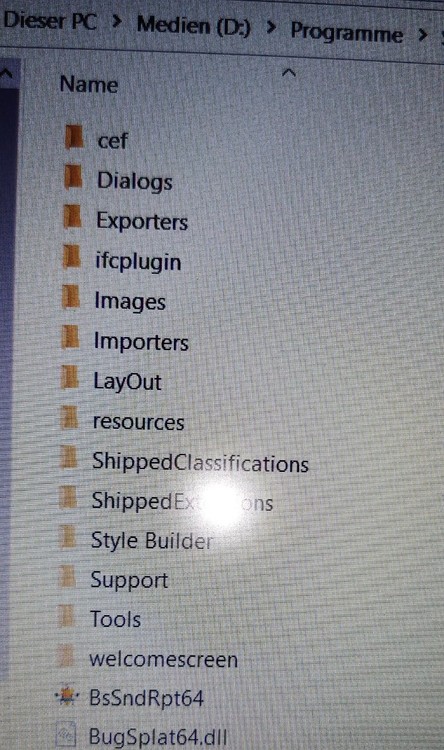Open the Programme breadcrumb segment
This screenshot has height=750, width=444.
[x=347, y=32]
